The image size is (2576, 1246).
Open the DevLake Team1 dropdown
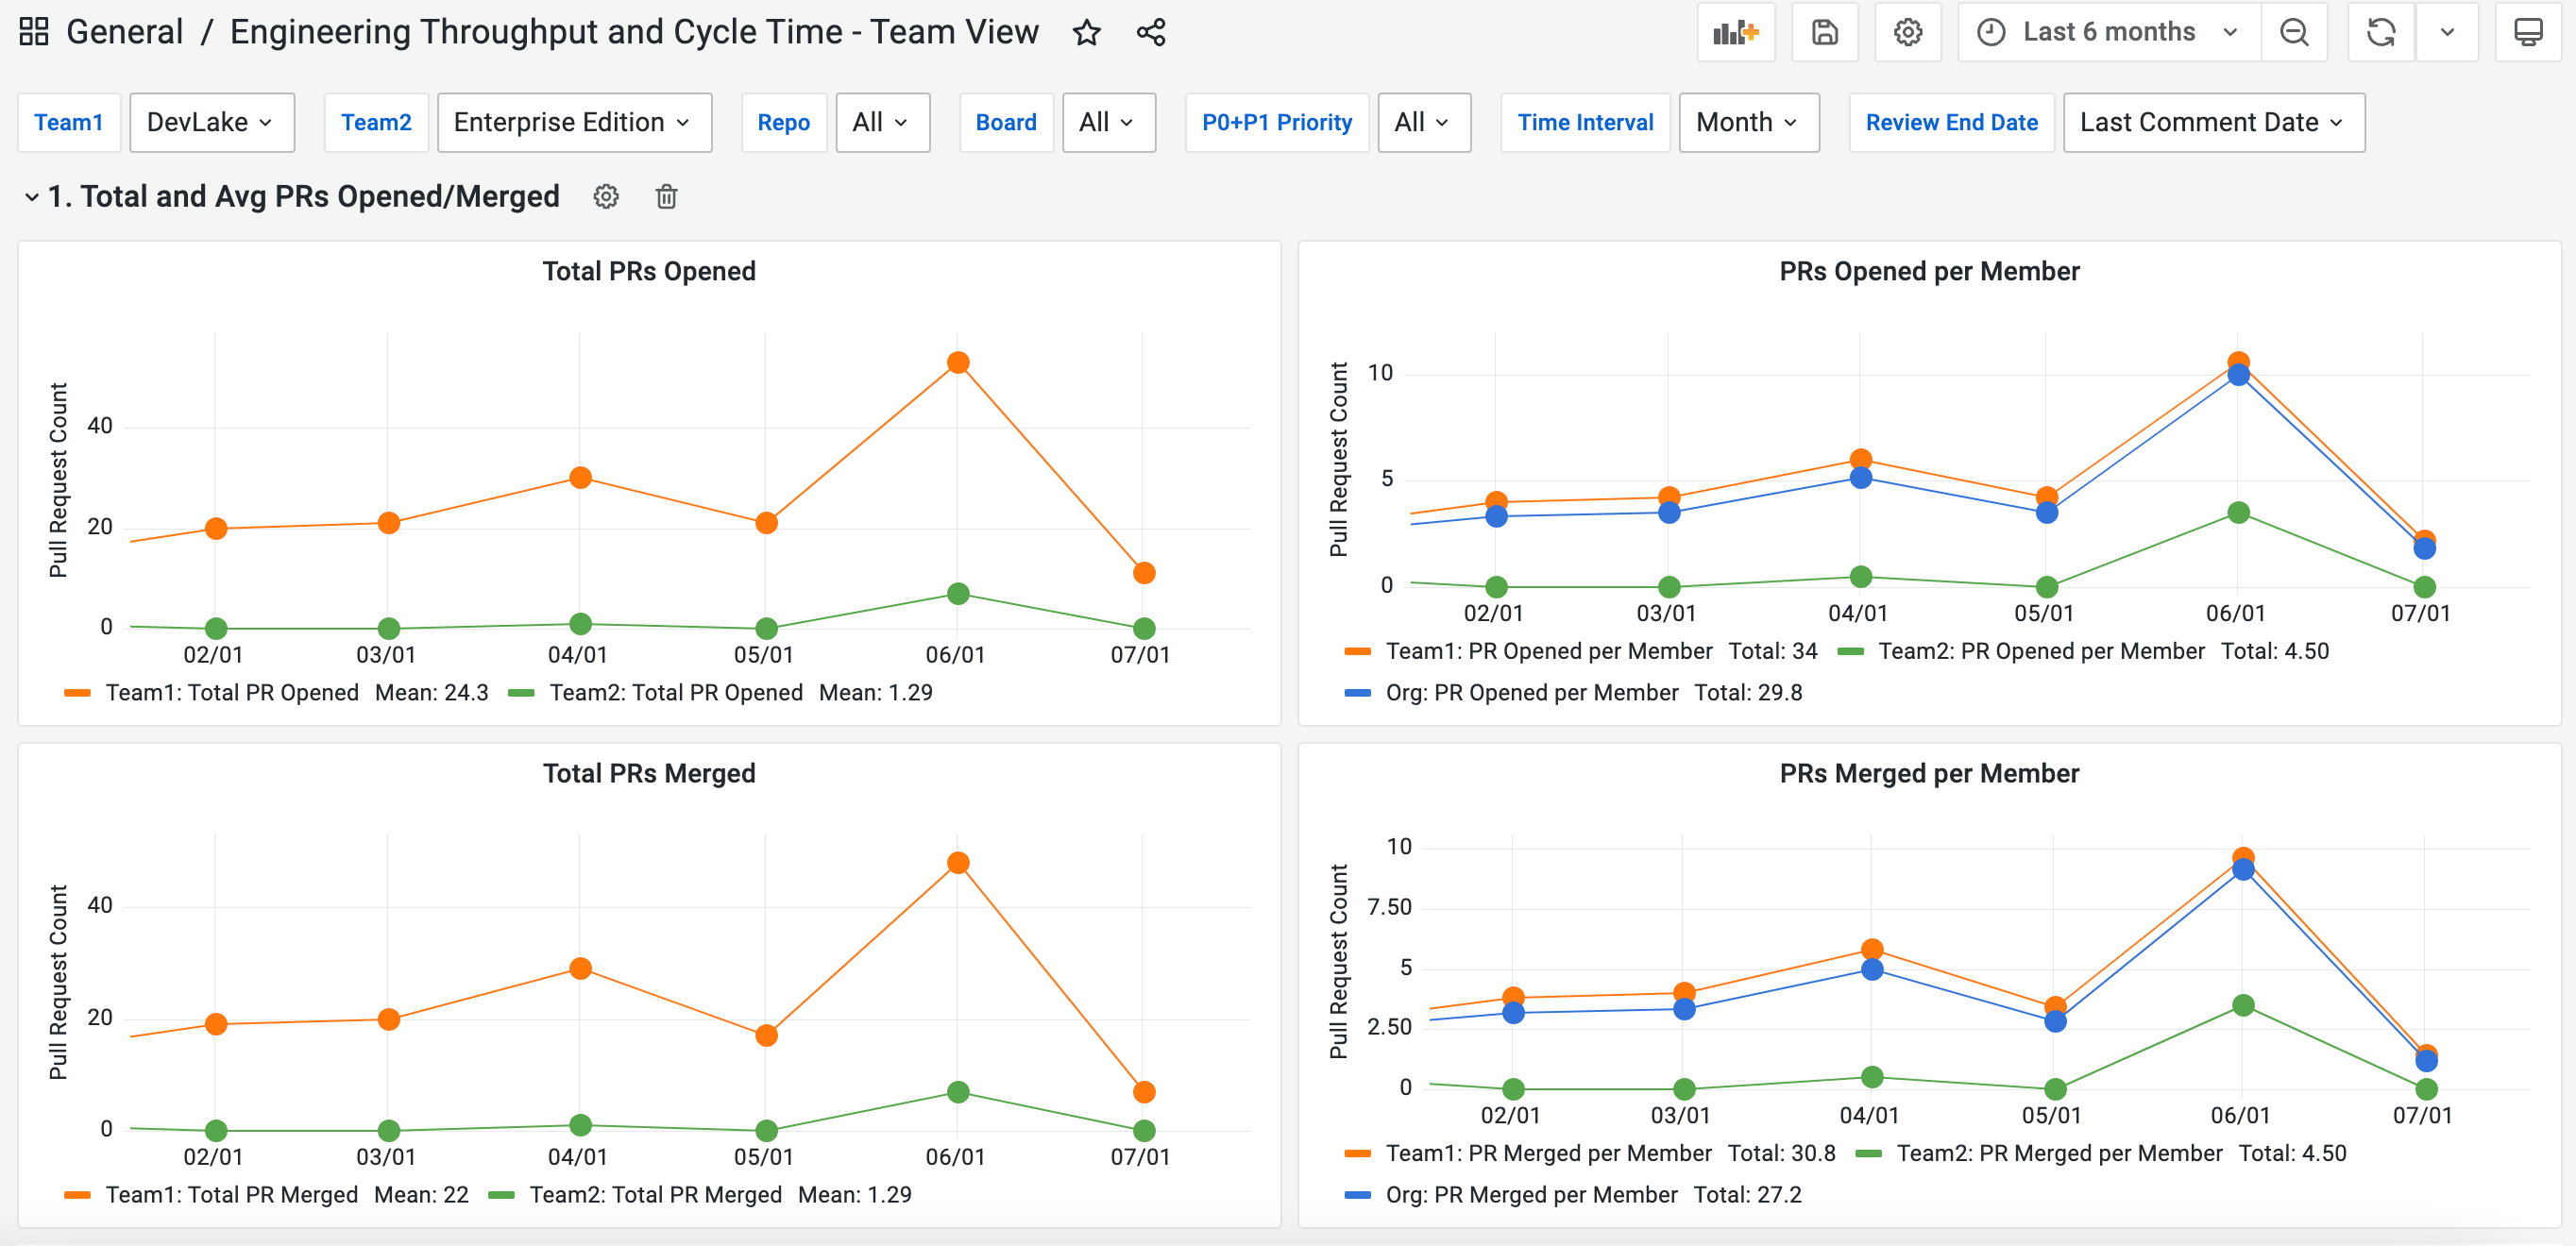(x=211, y=122)
